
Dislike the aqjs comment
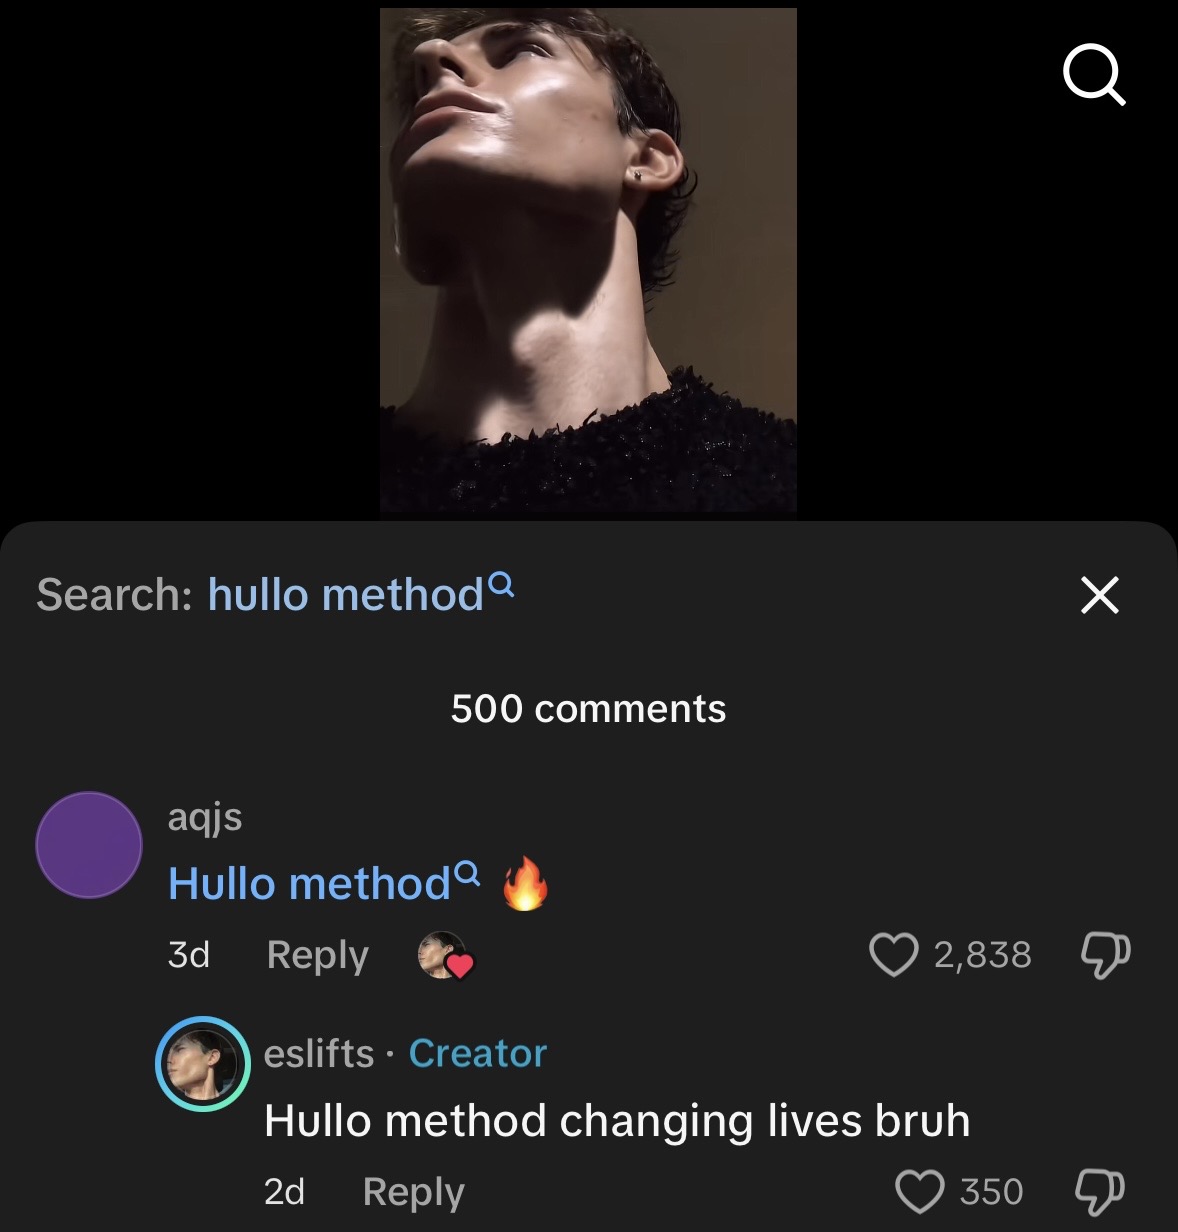[x=1105, y=955]
